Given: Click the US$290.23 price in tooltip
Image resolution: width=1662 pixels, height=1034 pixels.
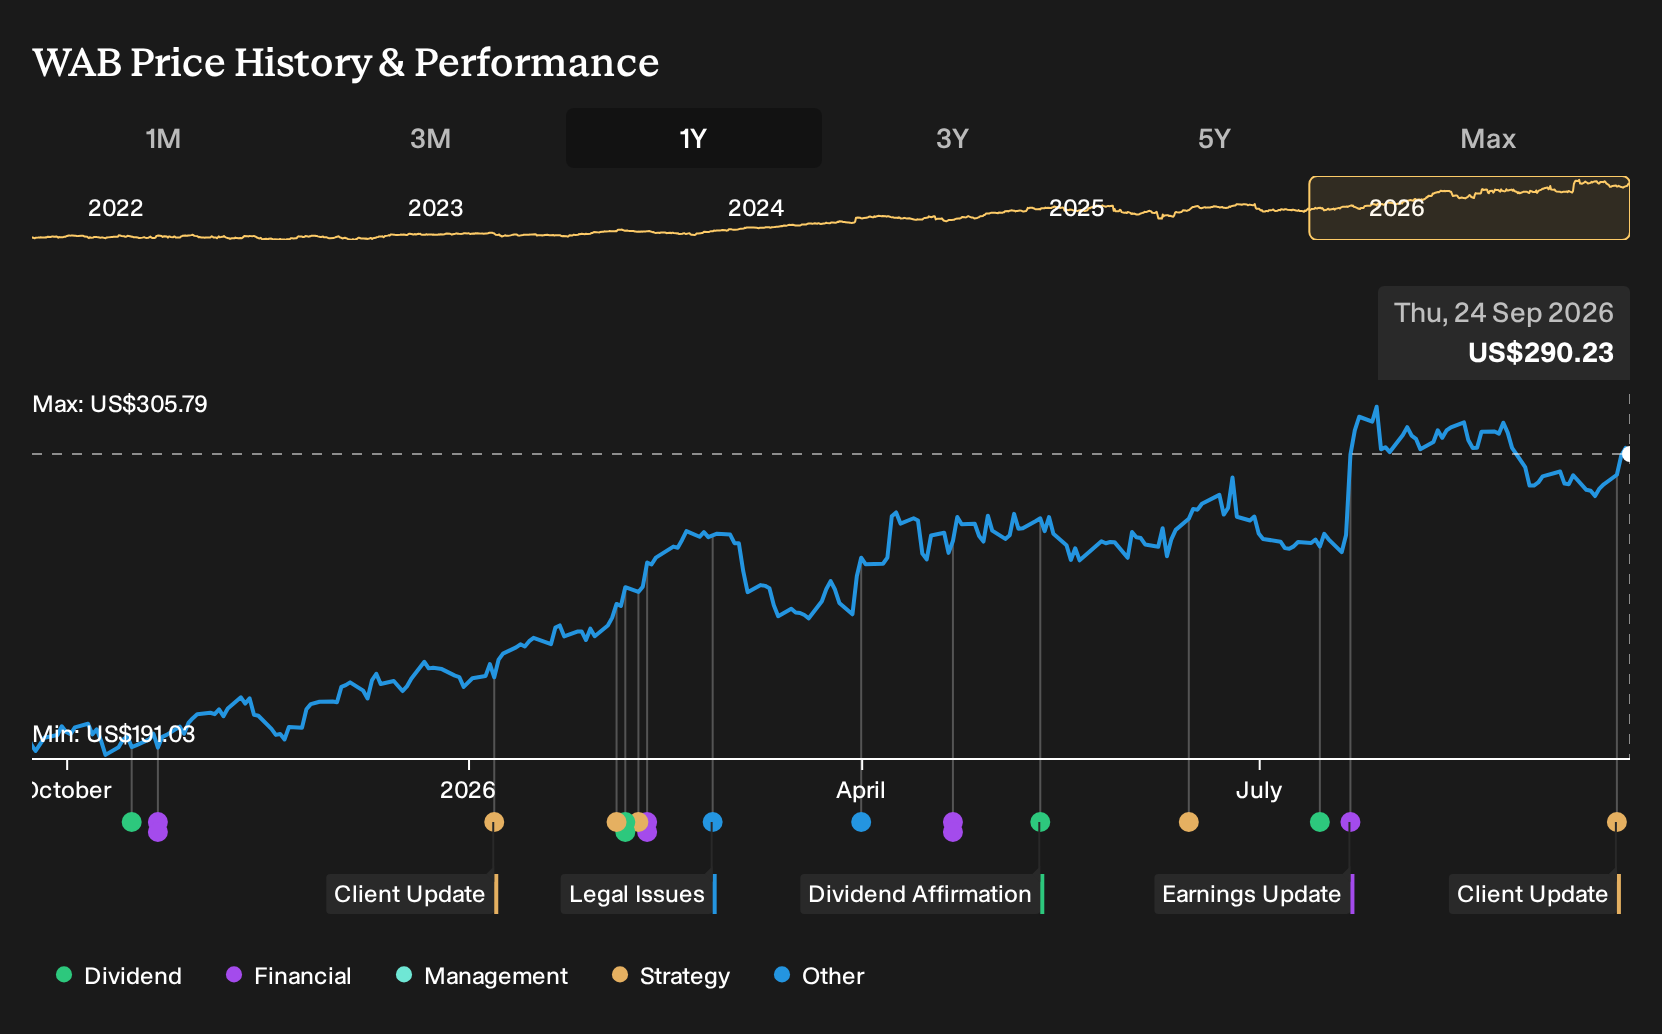Looking at the screenshot, I should click(x=1540, y=353).
